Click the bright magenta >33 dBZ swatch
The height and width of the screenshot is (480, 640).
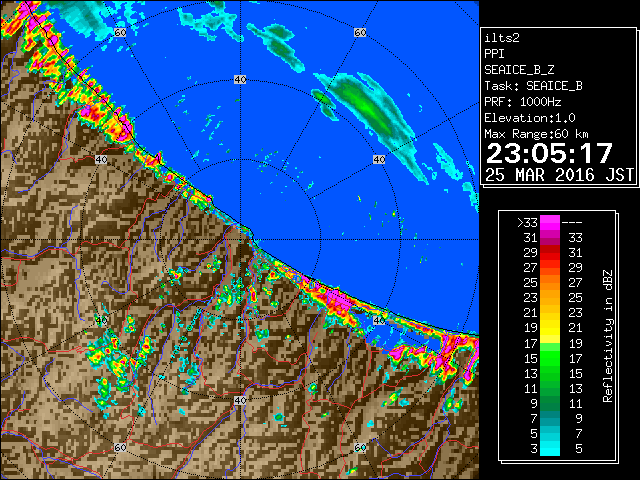(x=550, y=222)
